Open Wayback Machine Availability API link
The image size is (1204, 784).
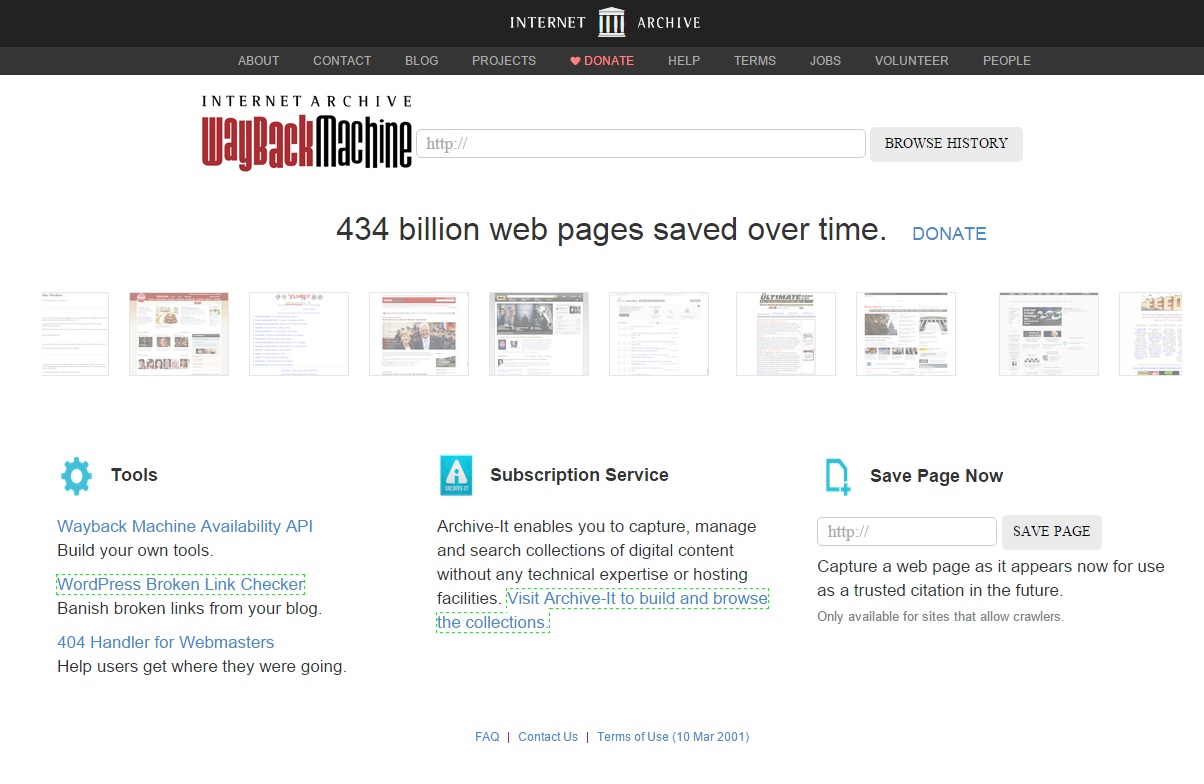[x=185, y=526]
